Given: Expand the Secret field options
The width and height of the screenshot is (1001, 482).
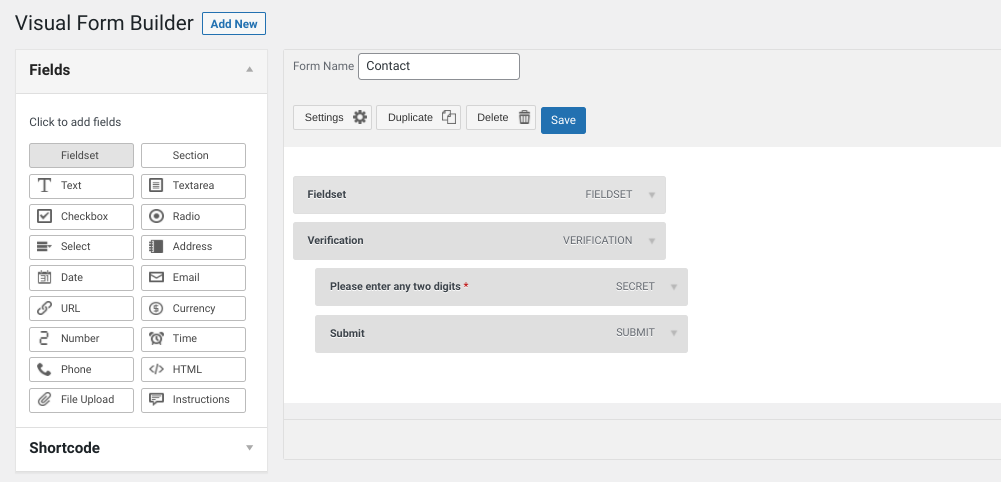Looking at the screenshot, I should click(674, 287).
